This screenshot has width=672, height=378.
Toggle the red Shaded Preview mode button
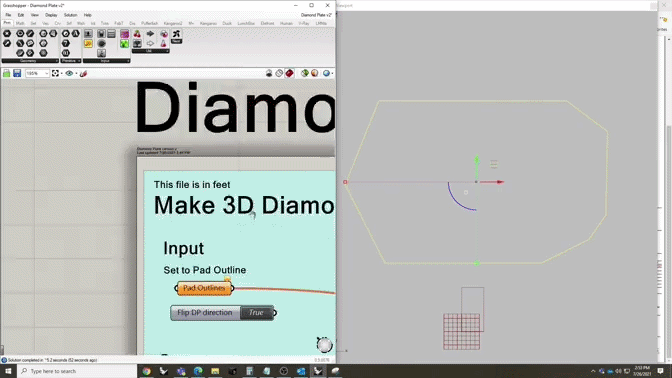[x=289, y=73]
